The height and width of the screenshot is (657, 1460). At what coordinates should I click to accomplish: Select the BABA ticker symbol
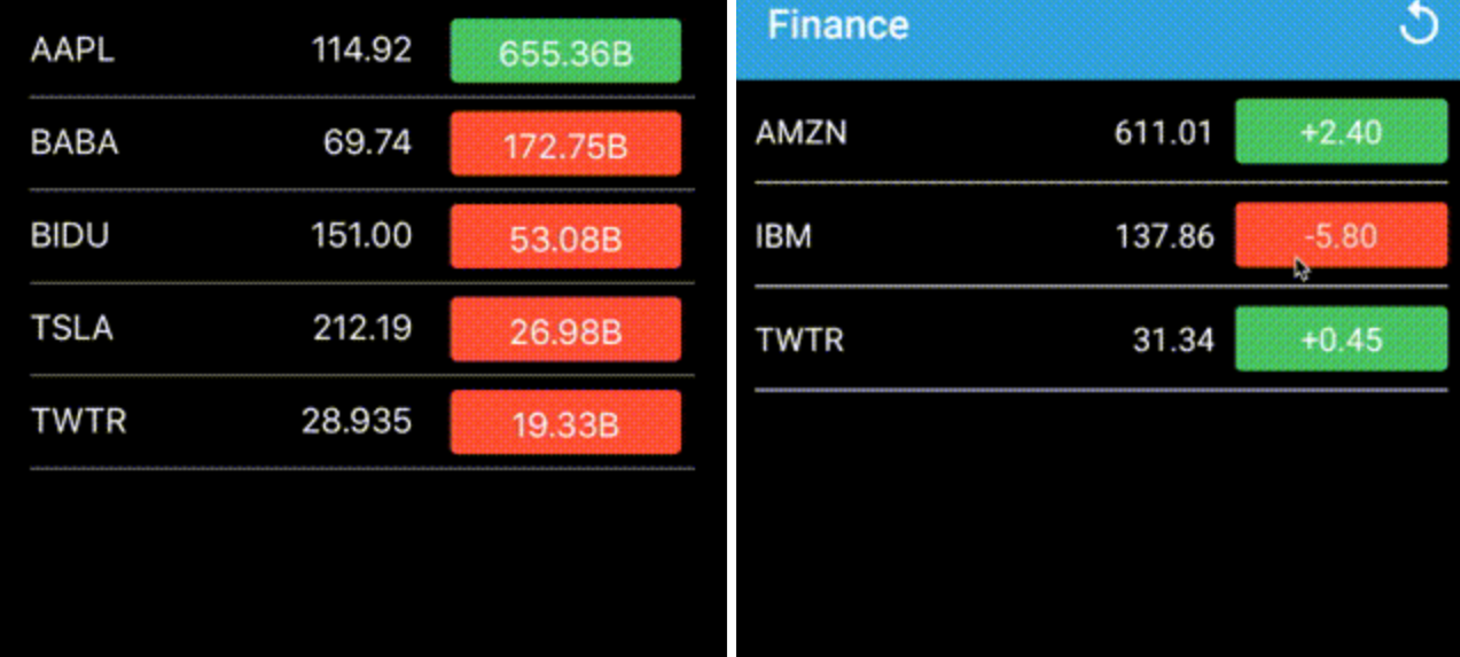(75, 143)
